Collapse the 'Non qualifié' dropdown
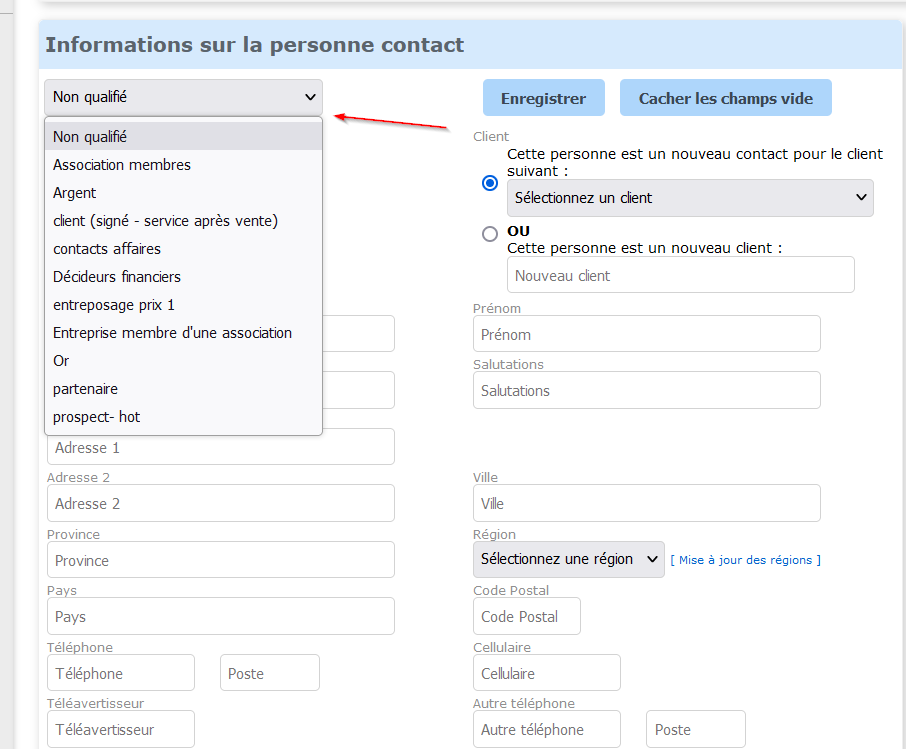 point(183,97)
